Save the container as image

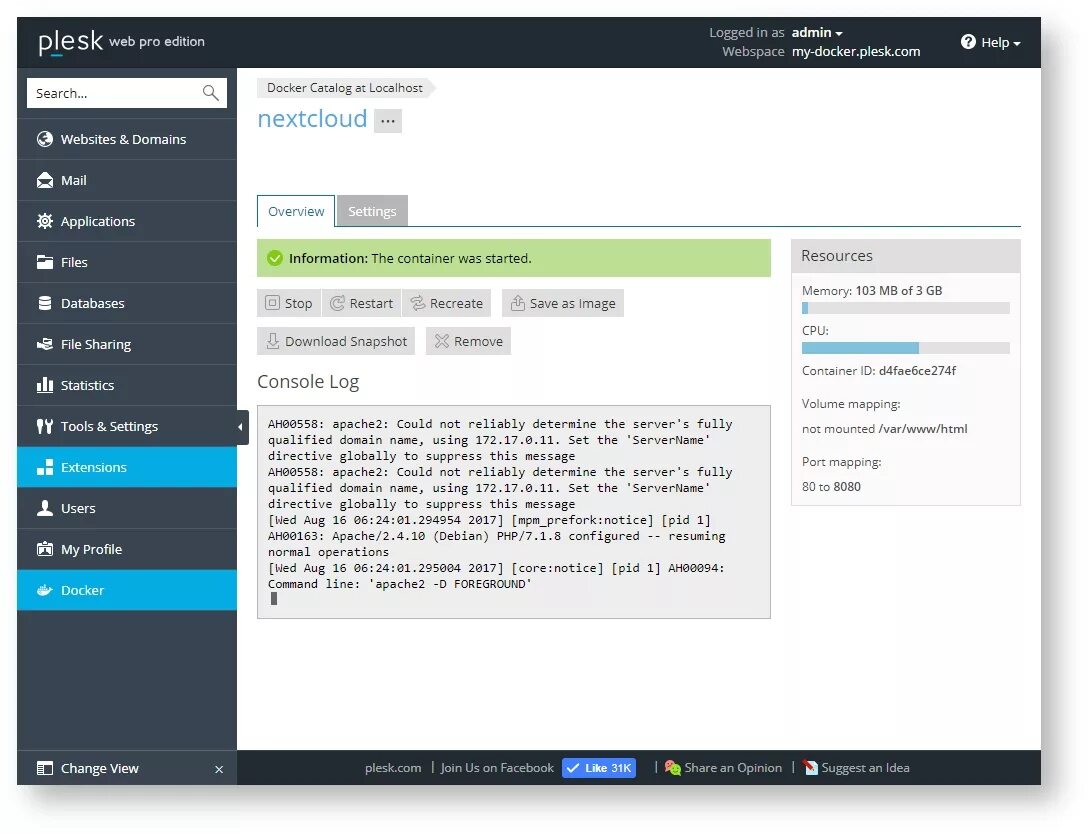[563, 303]
